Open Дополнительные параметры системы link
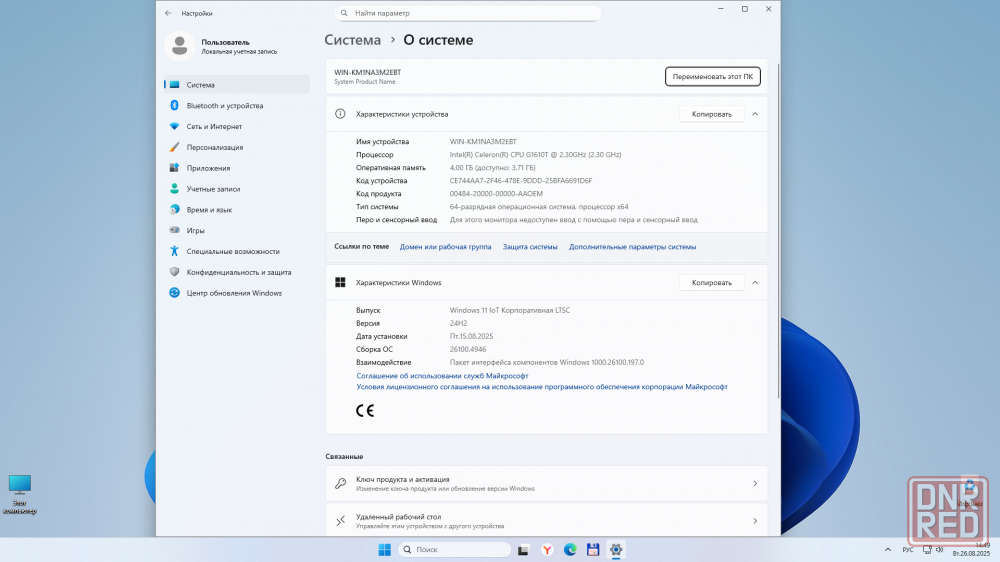Image resolution: width=1000 pixels, height=562 pixels. [632, 247]
